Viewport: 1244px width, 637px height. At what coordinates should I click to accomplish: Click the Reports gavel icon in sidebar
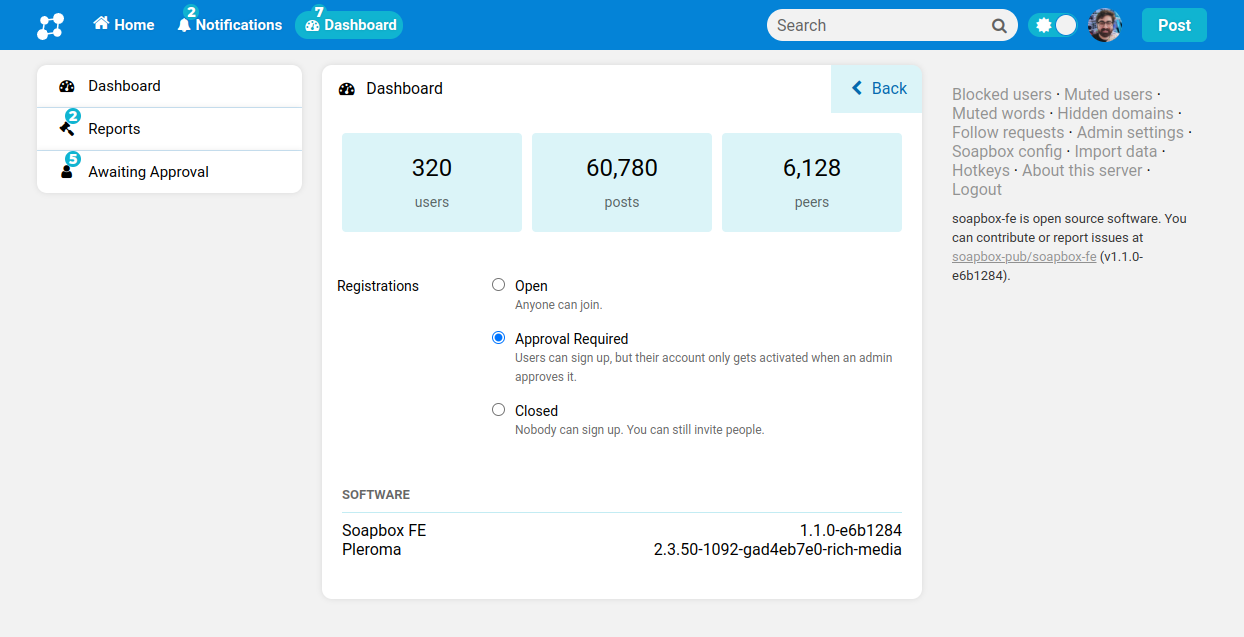click(x=67, y=128)
